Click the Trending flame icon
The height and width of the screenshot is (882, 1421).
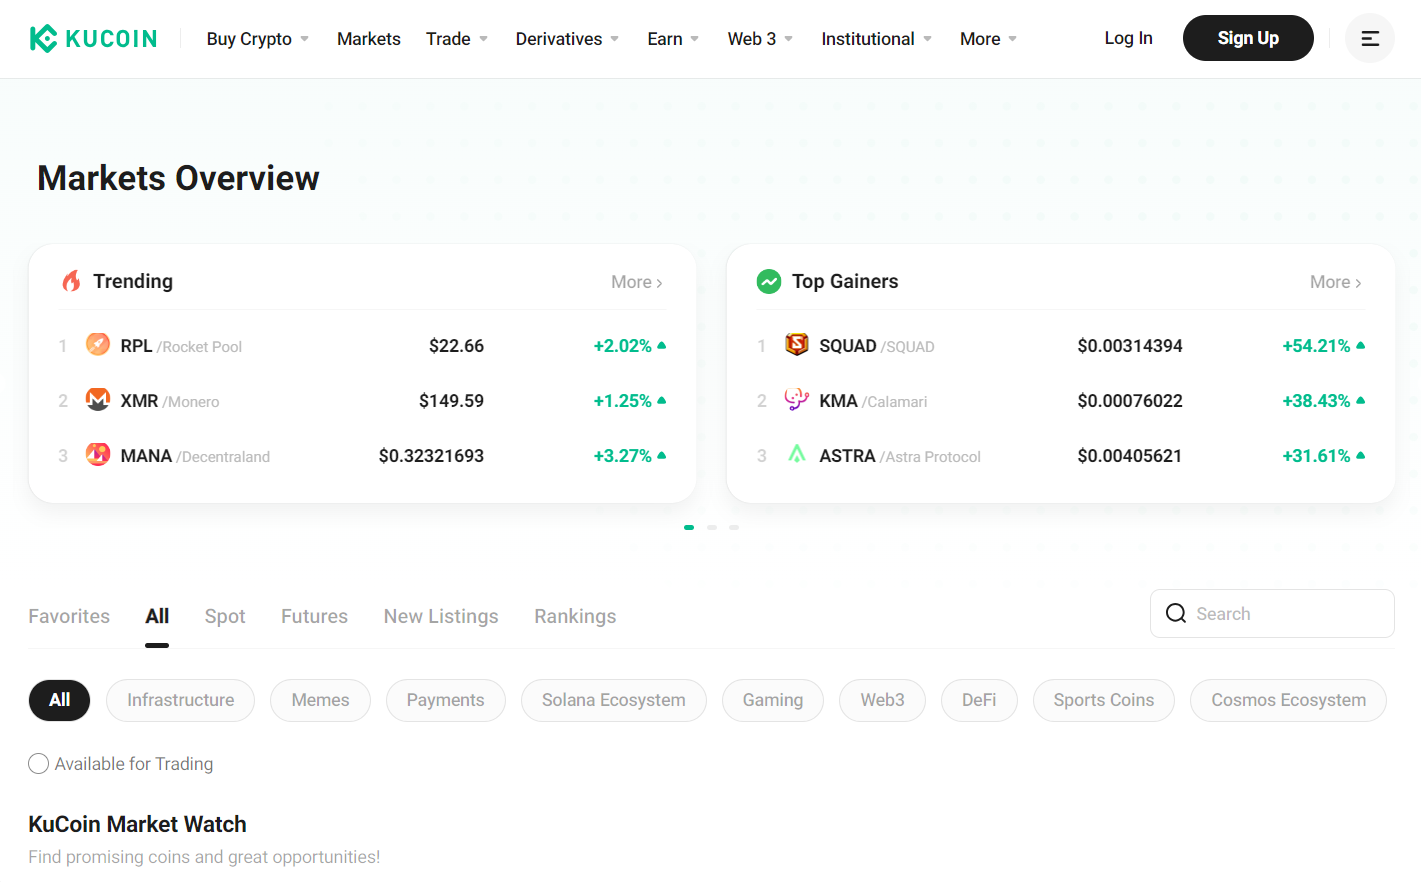pos(71,281)
